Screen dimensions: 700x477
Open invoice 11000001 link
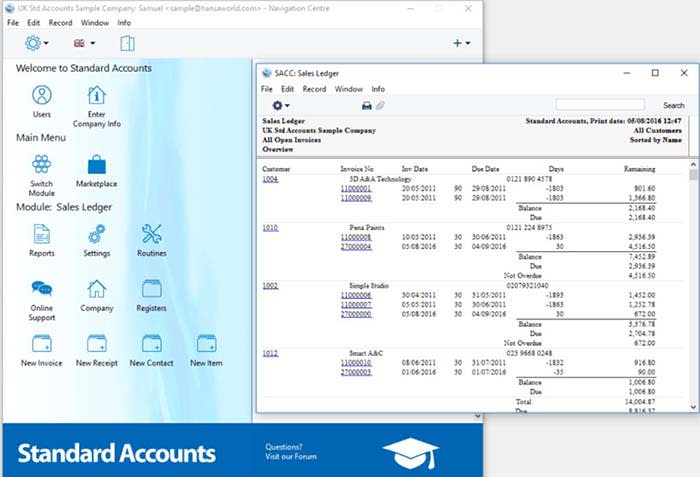pos(356,188)
